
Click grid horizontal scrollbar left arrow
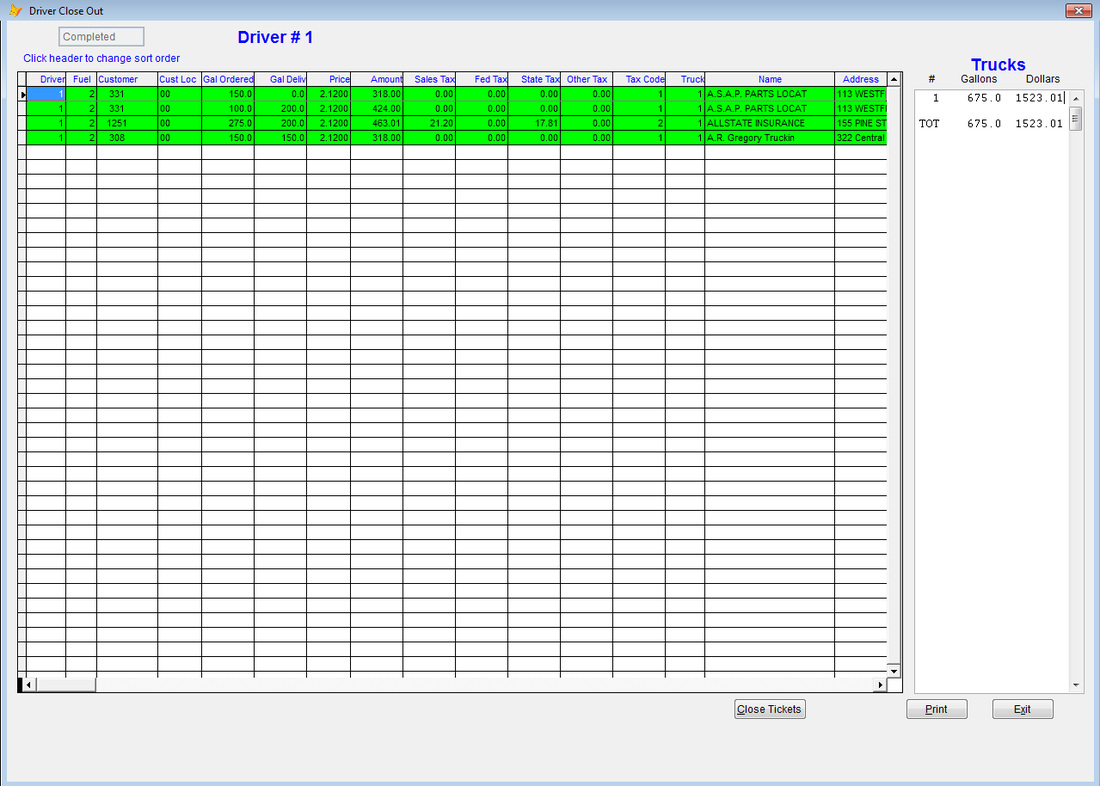(29, 684)
